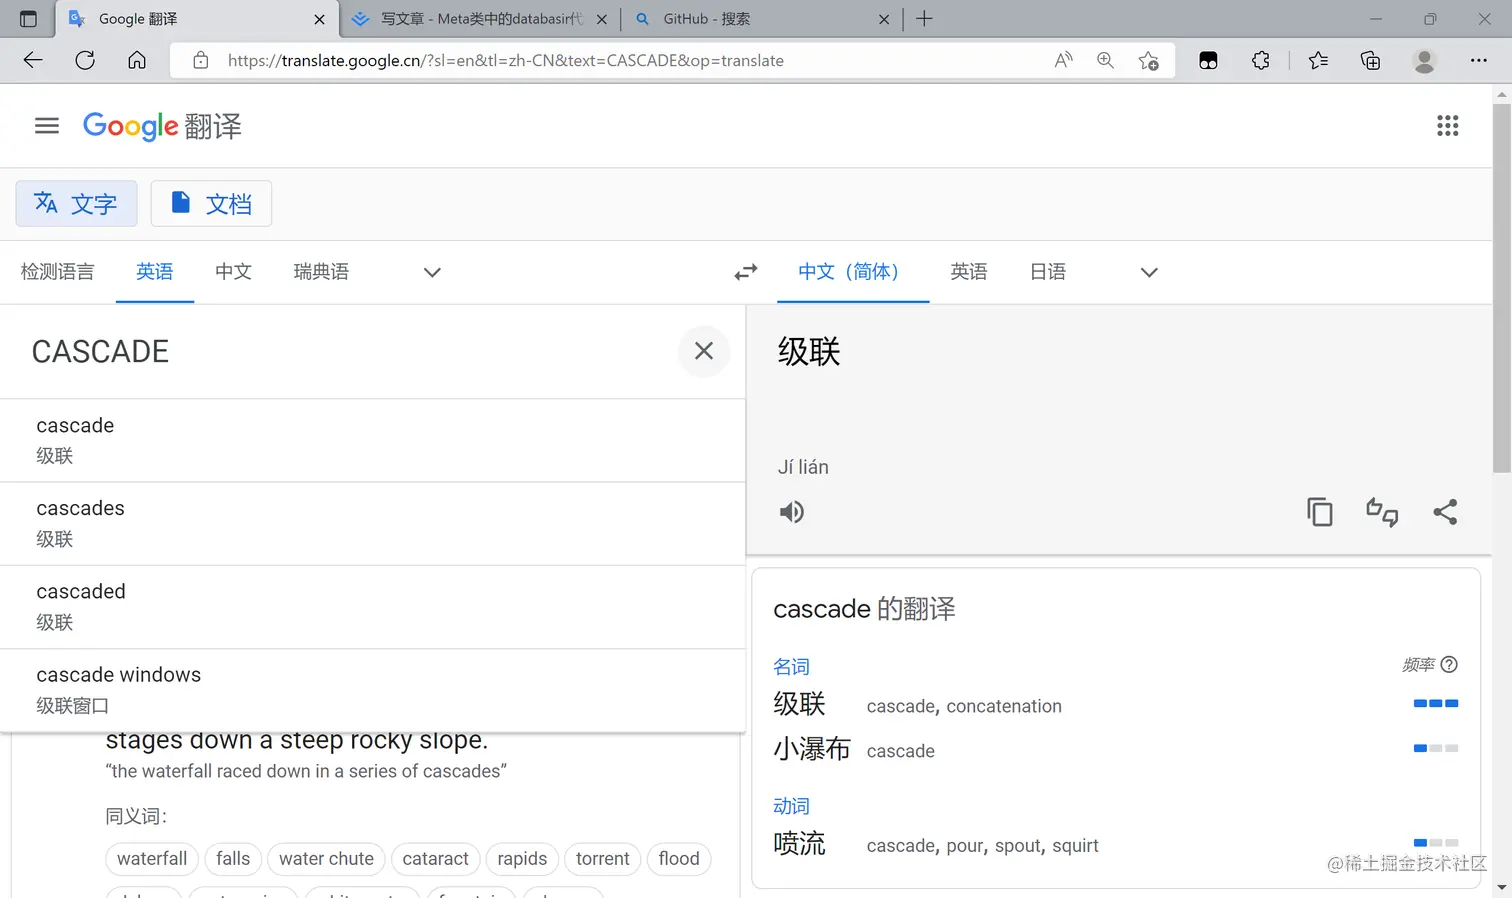
Task: Open the black extension icon in toolbar
Action: (1208, 60)
